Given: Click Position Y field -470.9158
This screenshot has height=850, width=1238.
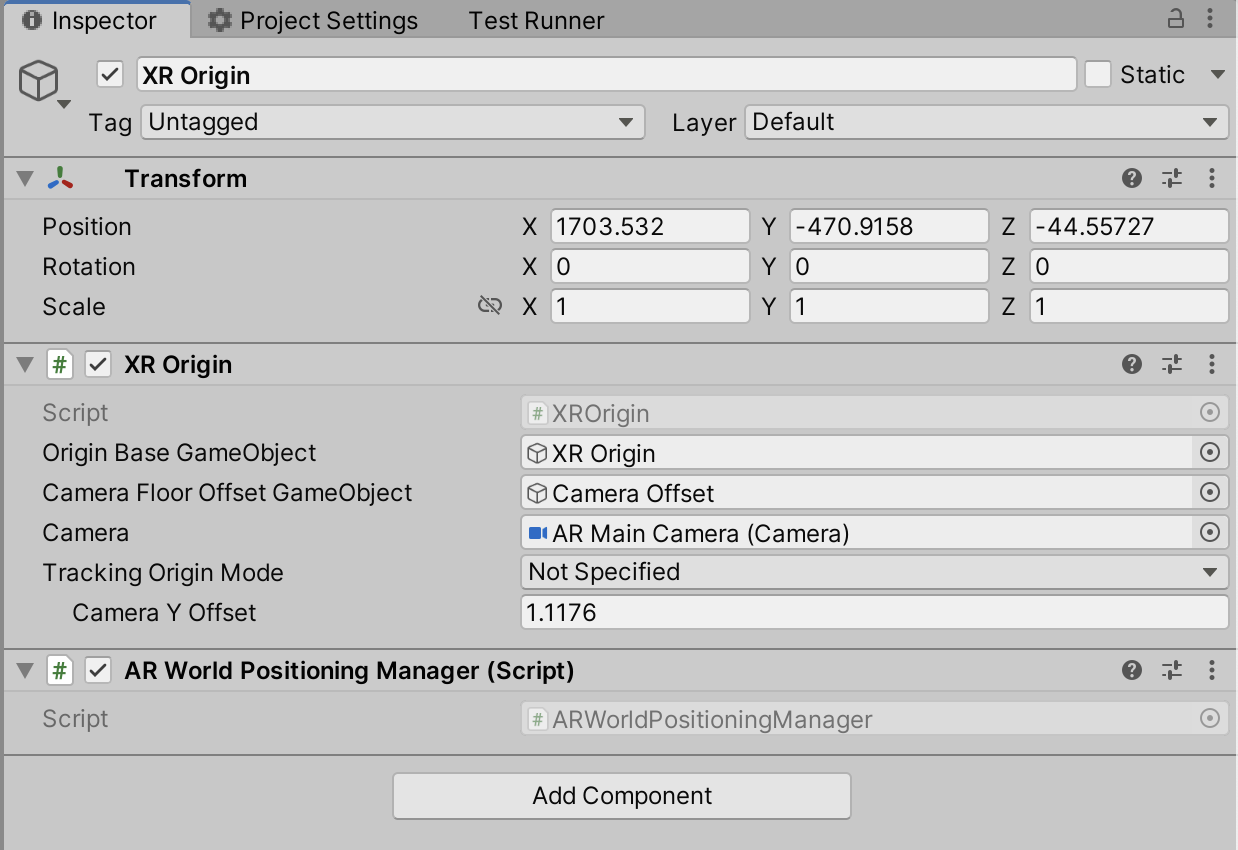Looking at the screenshot, I should (x=889, y=227).
